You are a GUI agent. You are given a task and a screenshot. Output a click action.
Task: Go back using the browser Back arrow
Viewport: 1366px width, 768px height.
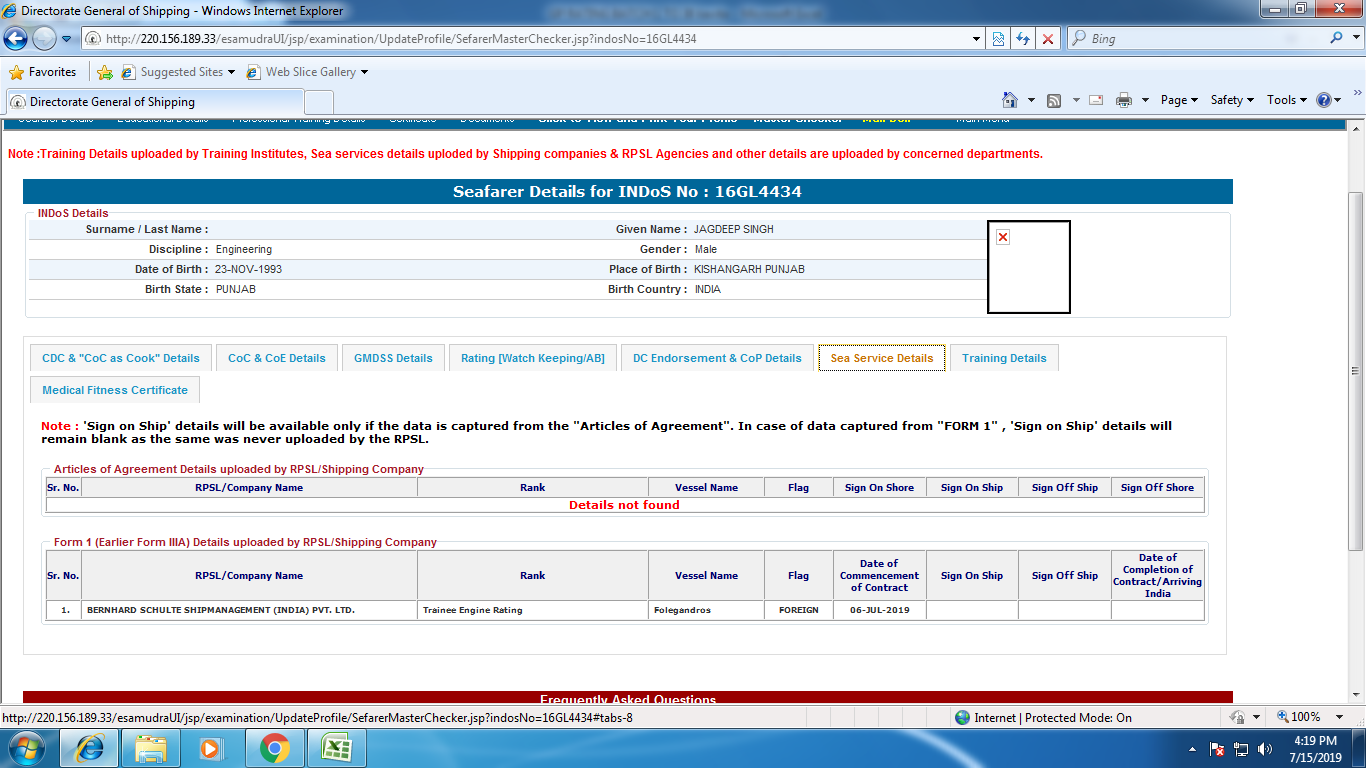click(15, 39)
